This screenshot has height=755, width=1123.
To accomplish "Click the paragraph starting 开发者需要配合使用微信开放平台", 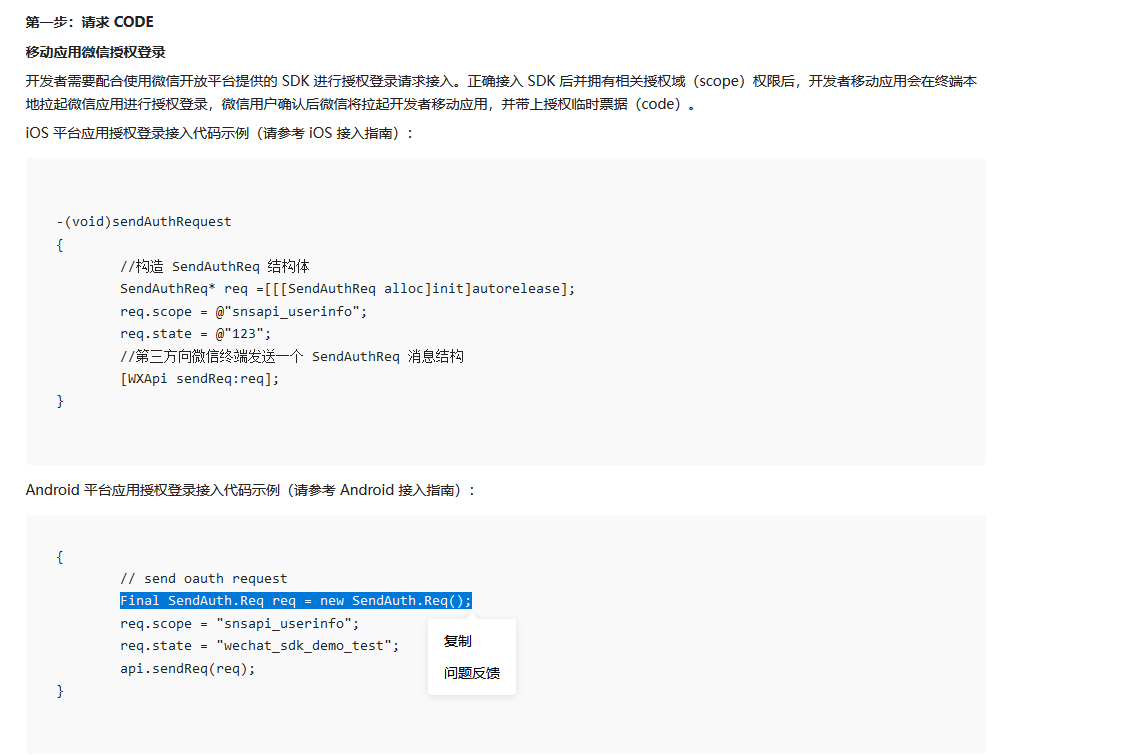I will point(501,92).
